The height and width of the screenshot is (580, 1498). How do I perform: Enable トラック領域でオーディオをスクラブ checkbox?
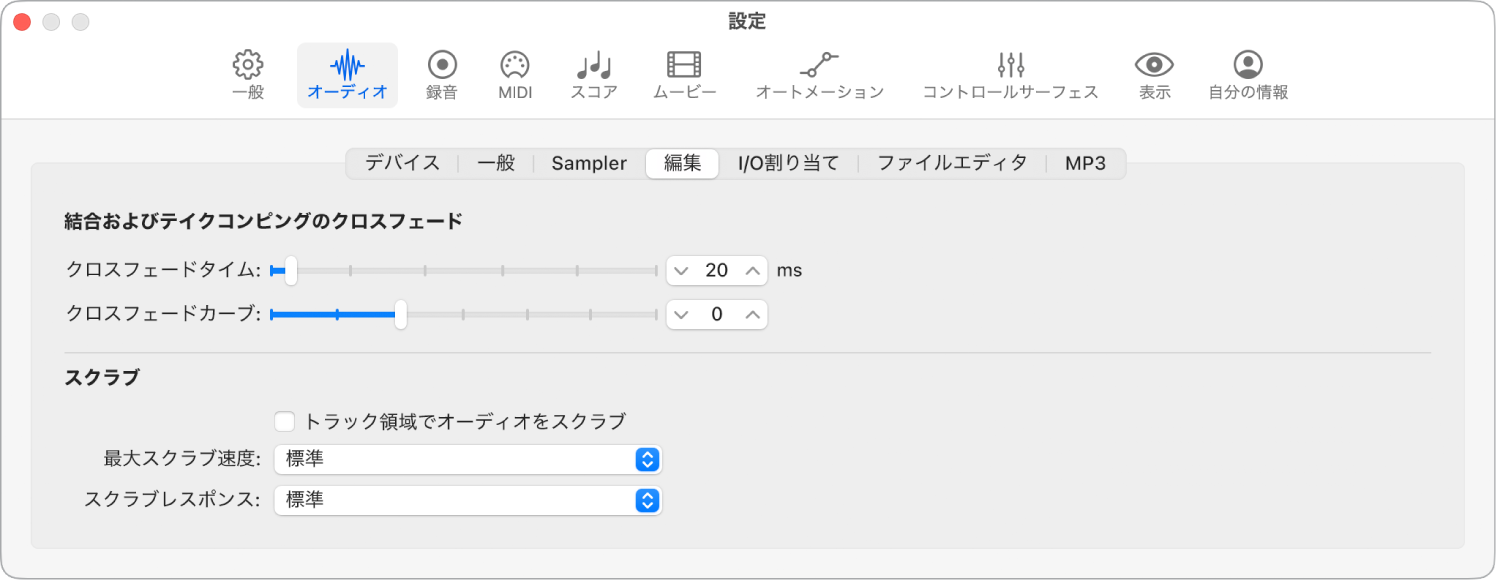point(284,422)
